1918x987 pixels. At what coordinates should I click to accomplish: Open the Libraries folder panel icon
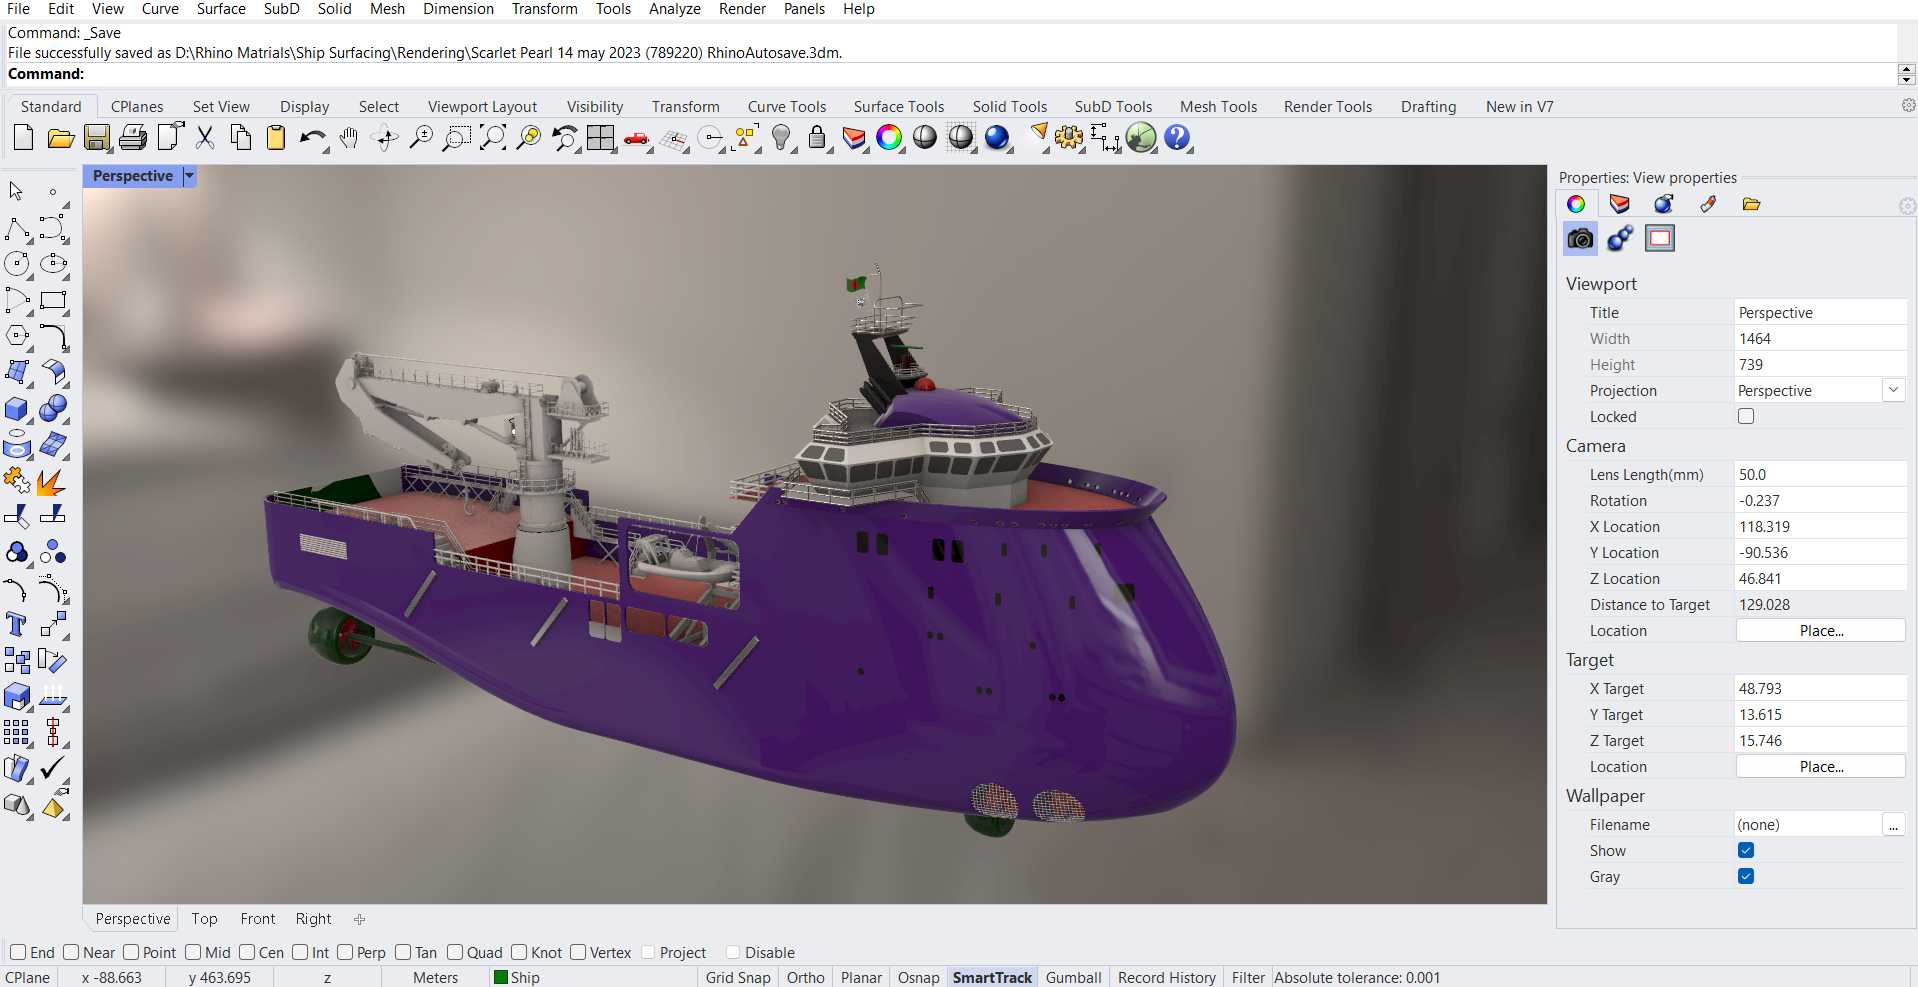1751,204
